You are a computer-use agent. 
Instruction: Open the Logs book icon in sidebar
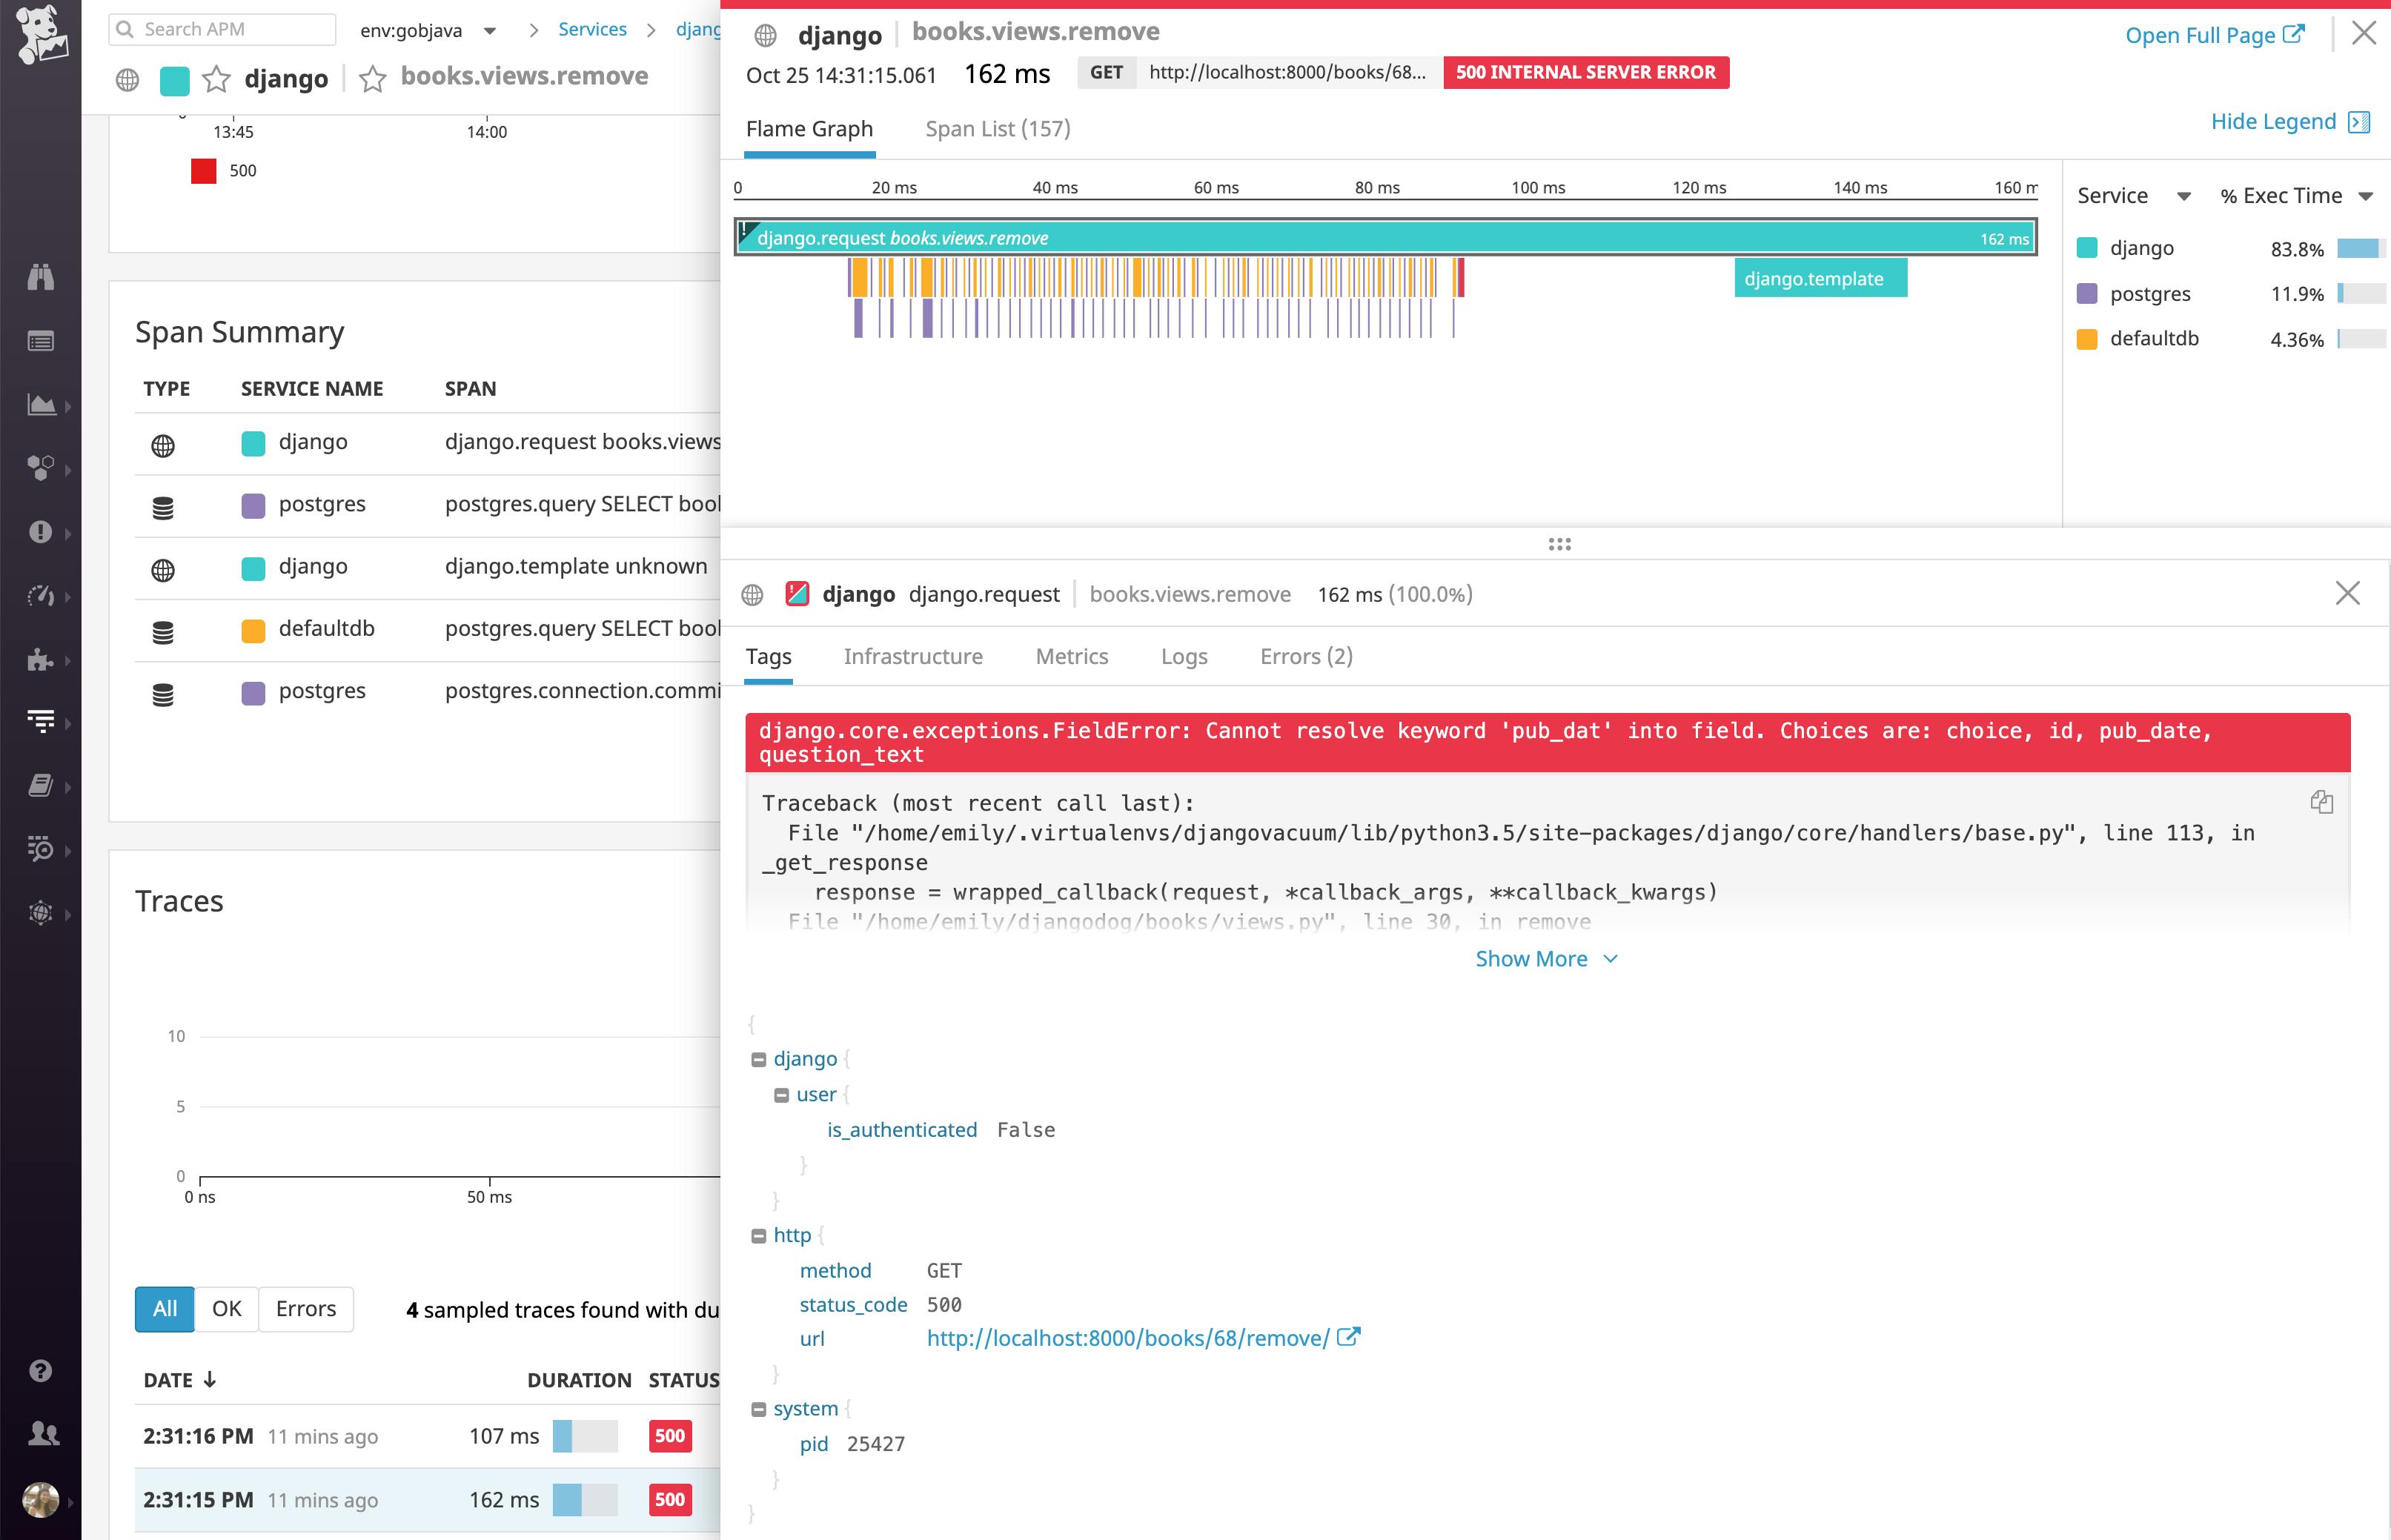[x=40, y=786]
